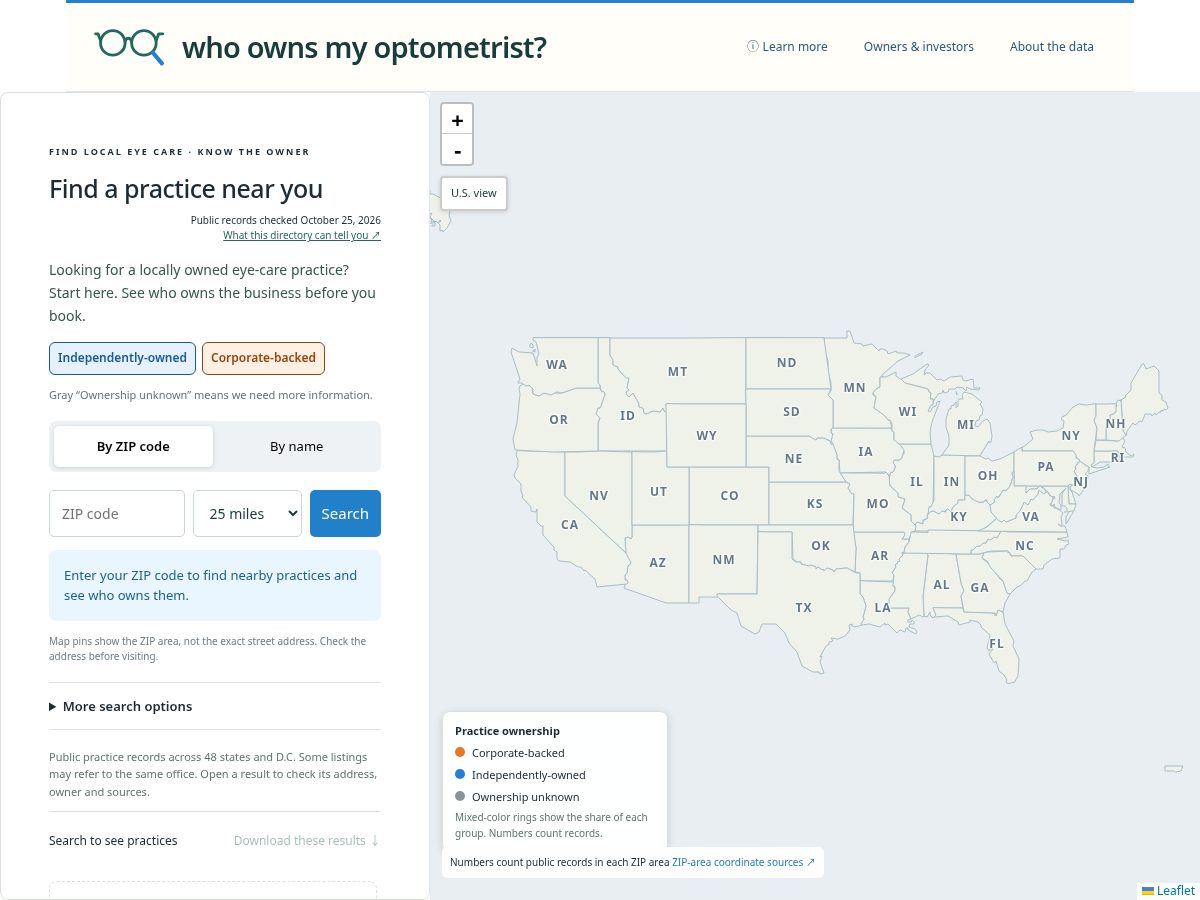Focus the ZIP code input field
The height and width of the screenshot is (900, 1200).
pyautogui.click(x=117, y=513)
